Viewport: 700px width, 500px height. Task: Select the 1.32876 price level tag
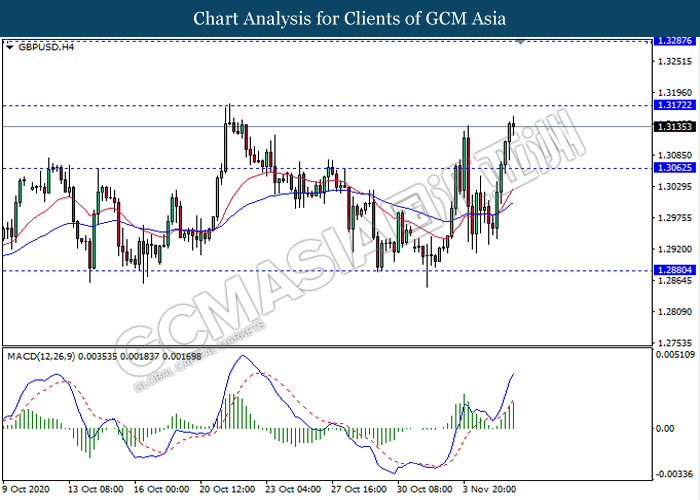(675, 41)
